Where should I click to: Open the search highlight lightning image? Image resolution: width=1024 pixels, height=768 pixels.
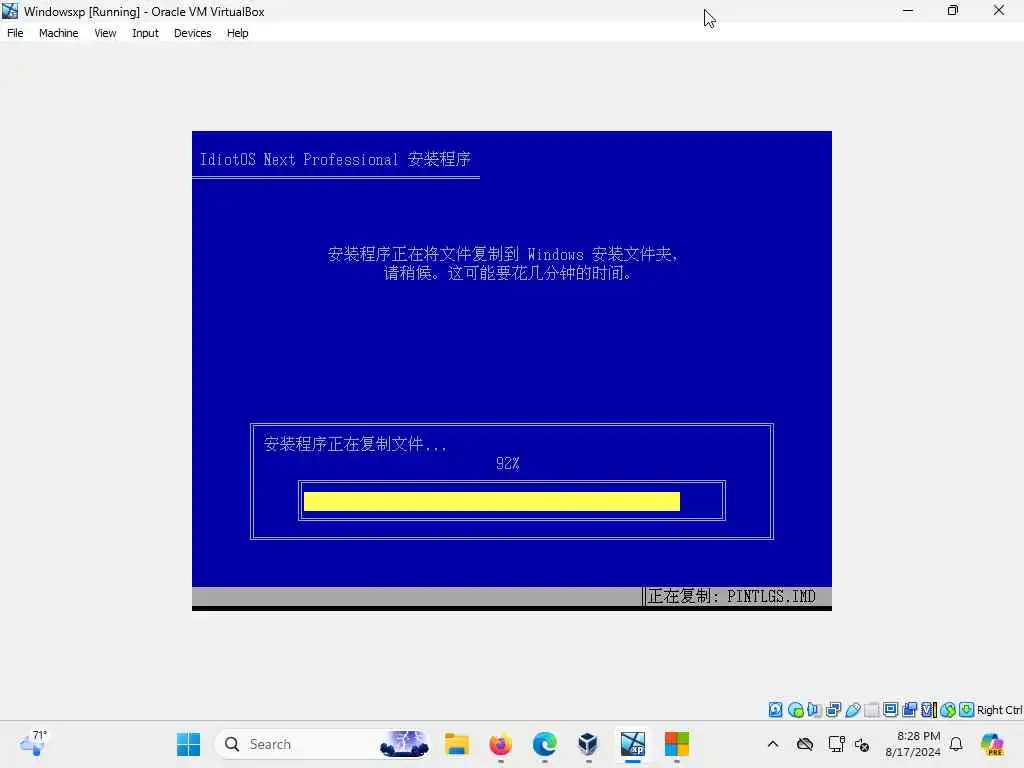(x=404, y=744)
